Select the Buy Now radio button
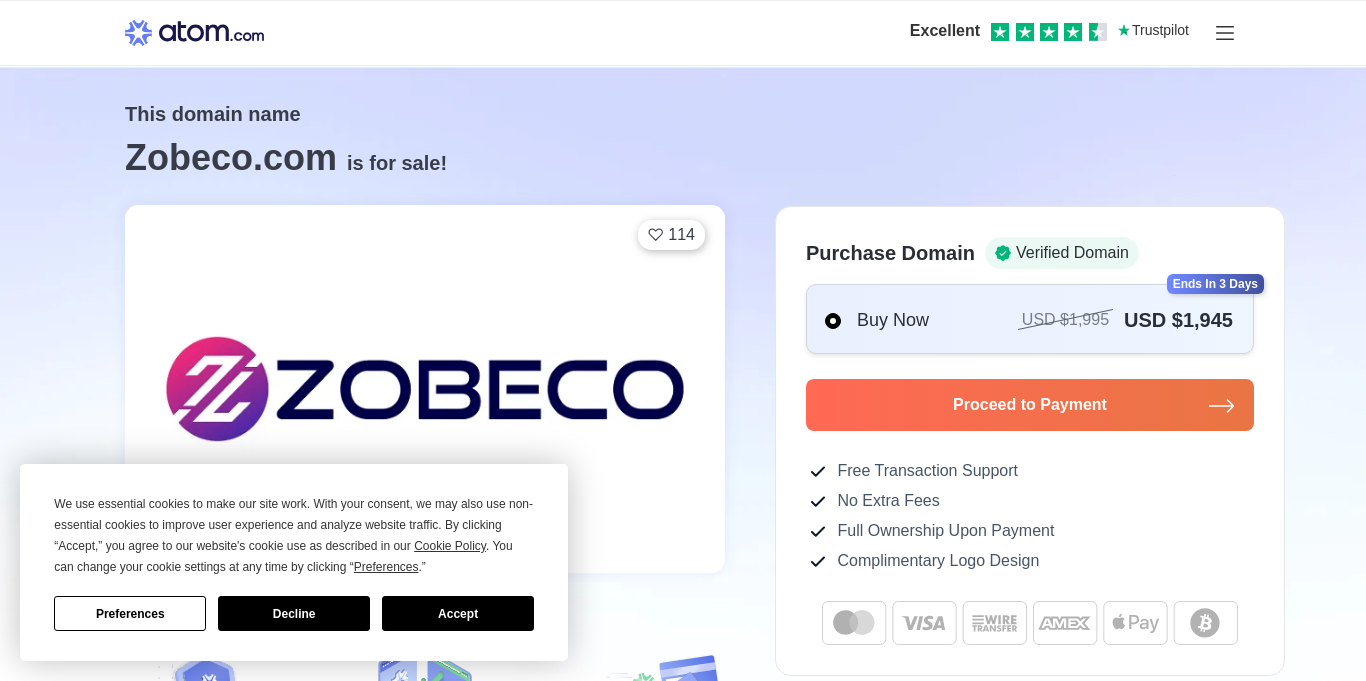The width and height of the screenshot is (1366, 681). point(833,321)
